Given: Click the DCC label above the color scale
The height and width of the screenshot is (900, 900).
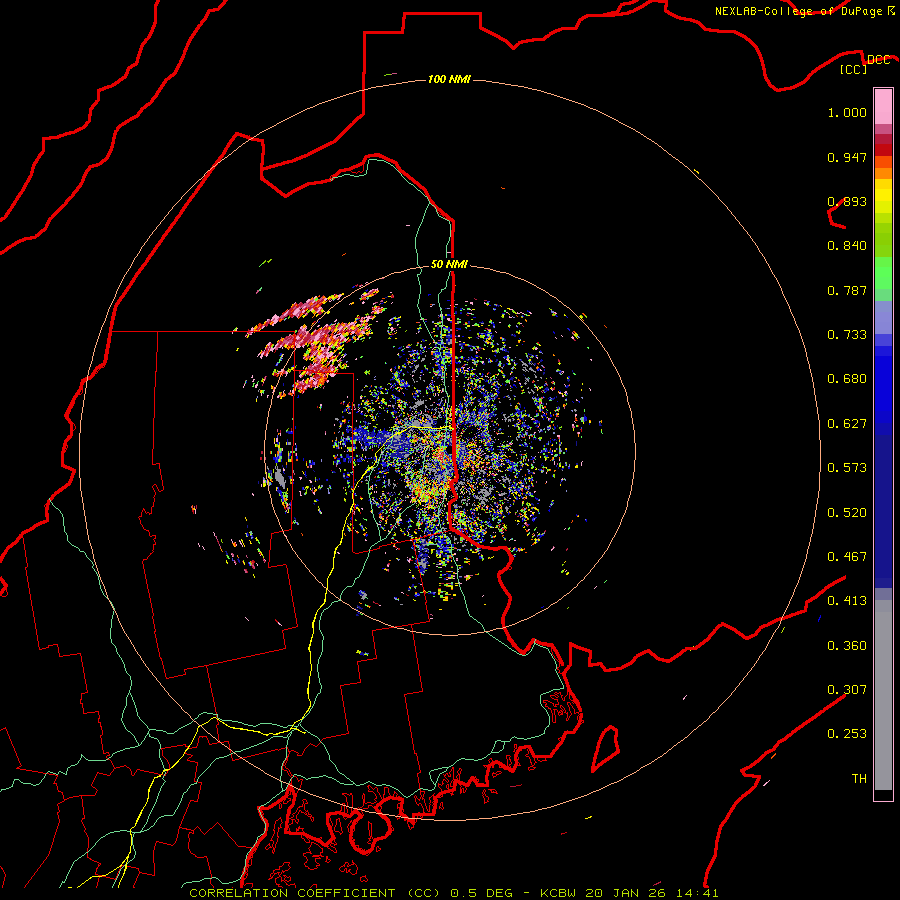Looking at the screenshot, I should pyautogui.click(x=878, y=60).
